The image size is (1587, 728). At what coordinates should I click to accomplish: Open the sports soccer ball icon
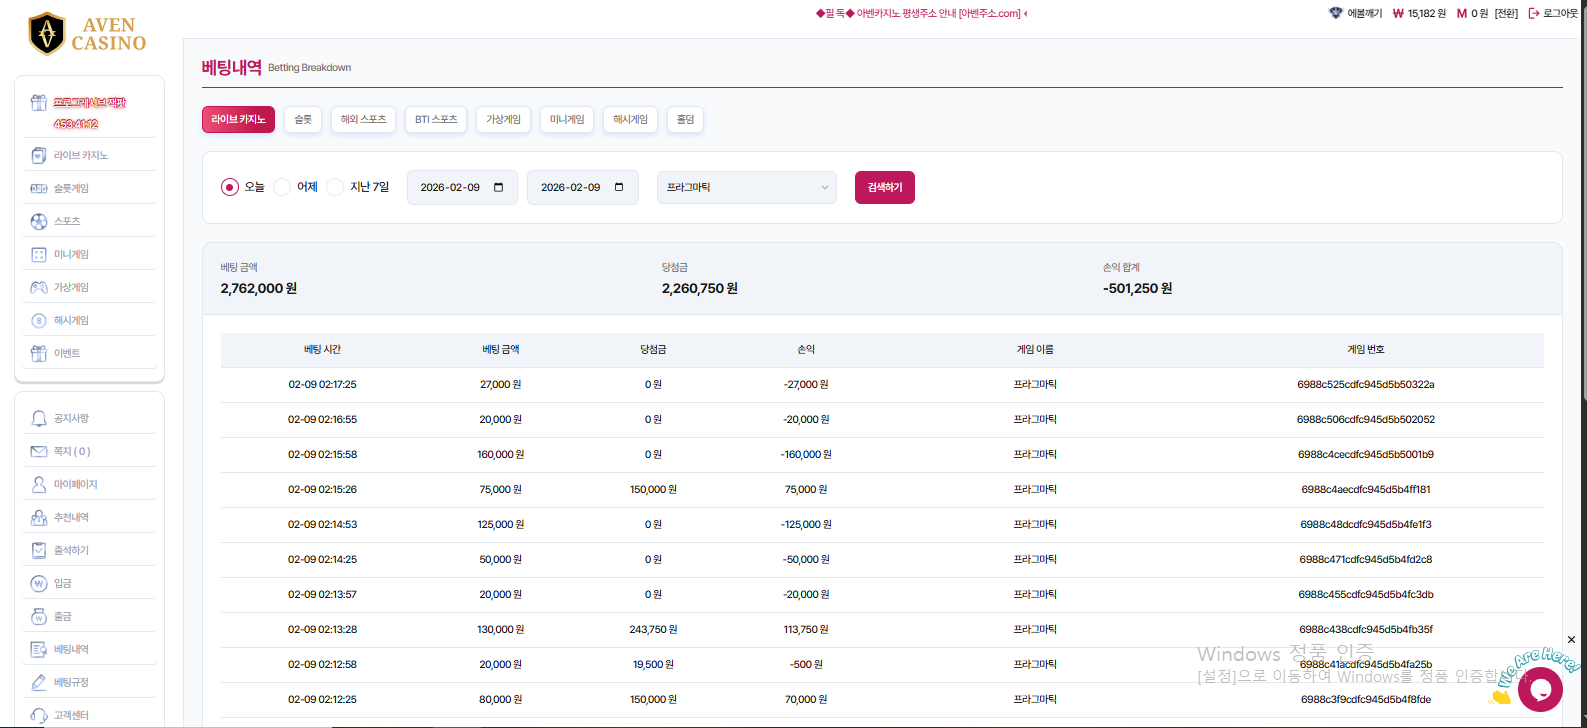coord(39,221)
